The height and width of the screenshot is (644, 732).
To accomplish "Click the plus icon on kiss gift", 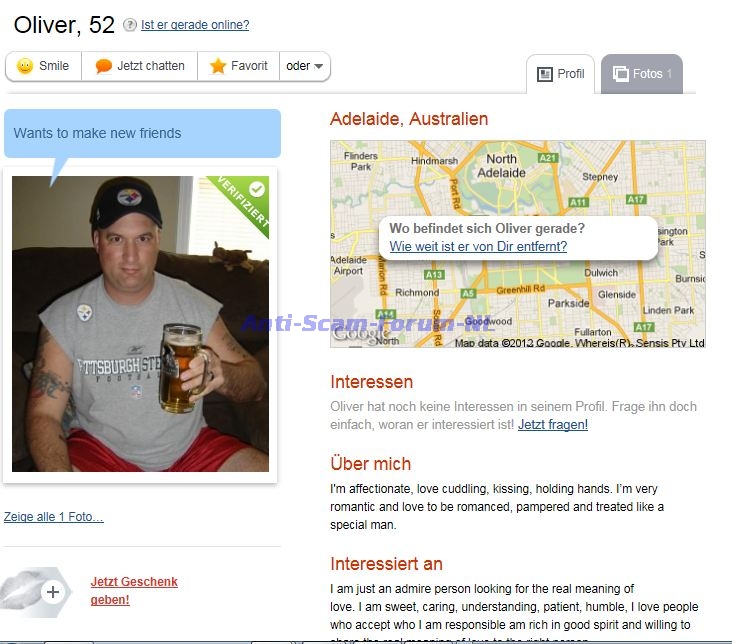I will (53, 592).
